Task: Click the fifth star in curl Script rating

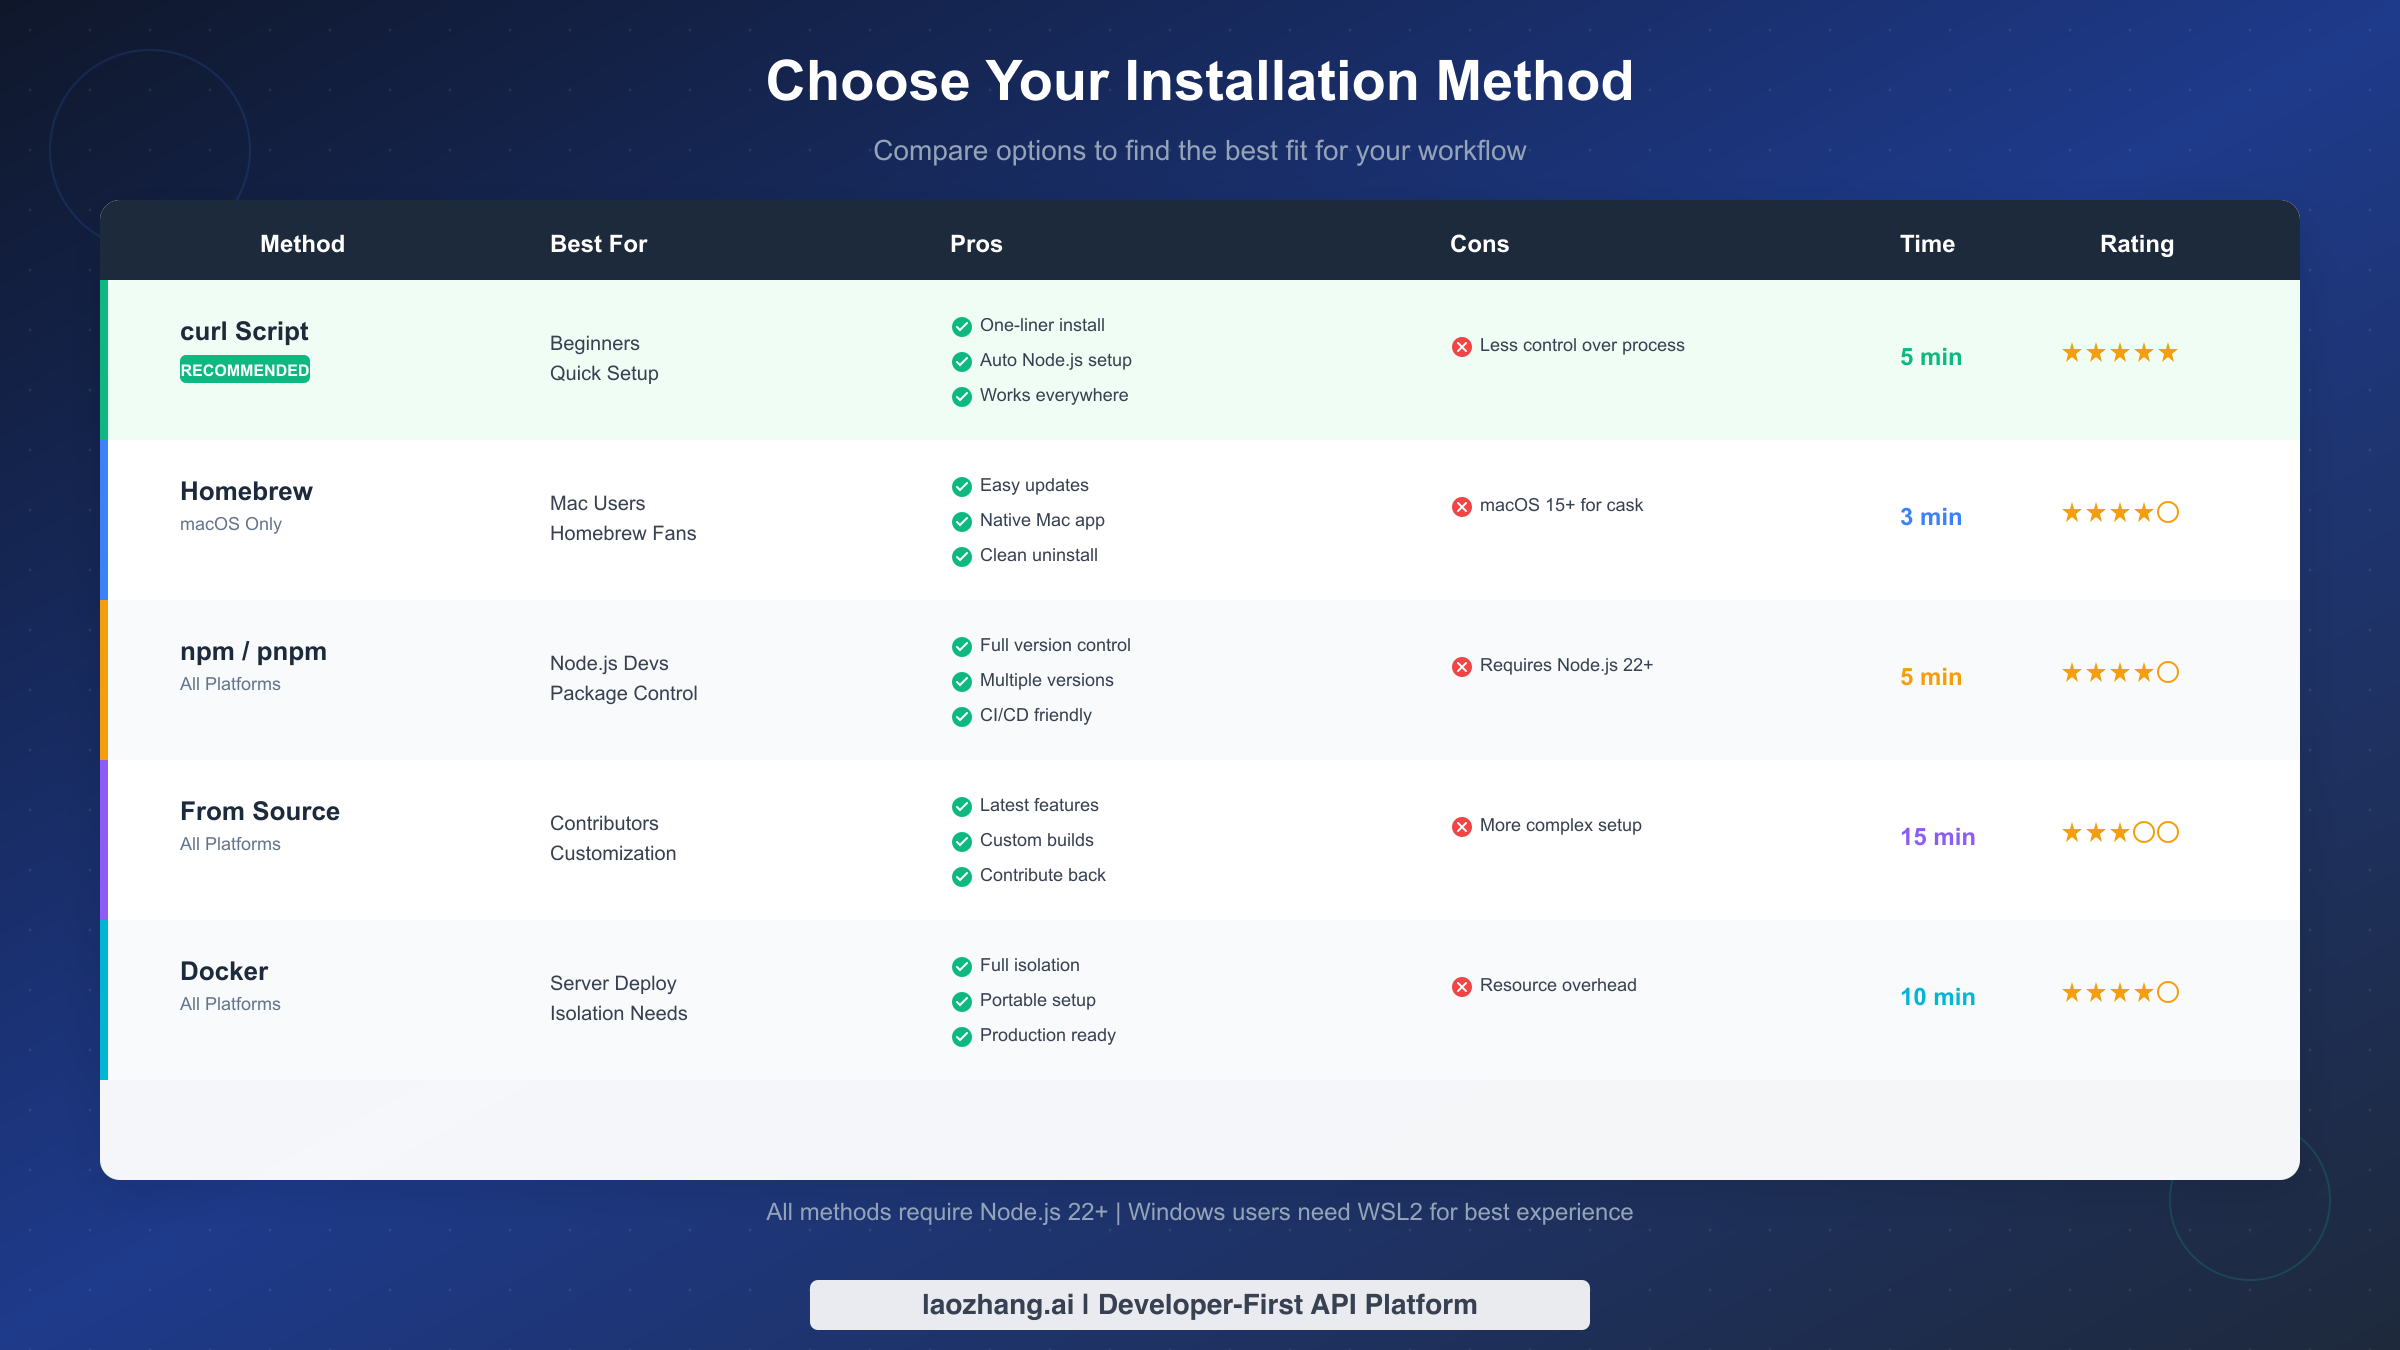Action: click(x=2168, y=352)
